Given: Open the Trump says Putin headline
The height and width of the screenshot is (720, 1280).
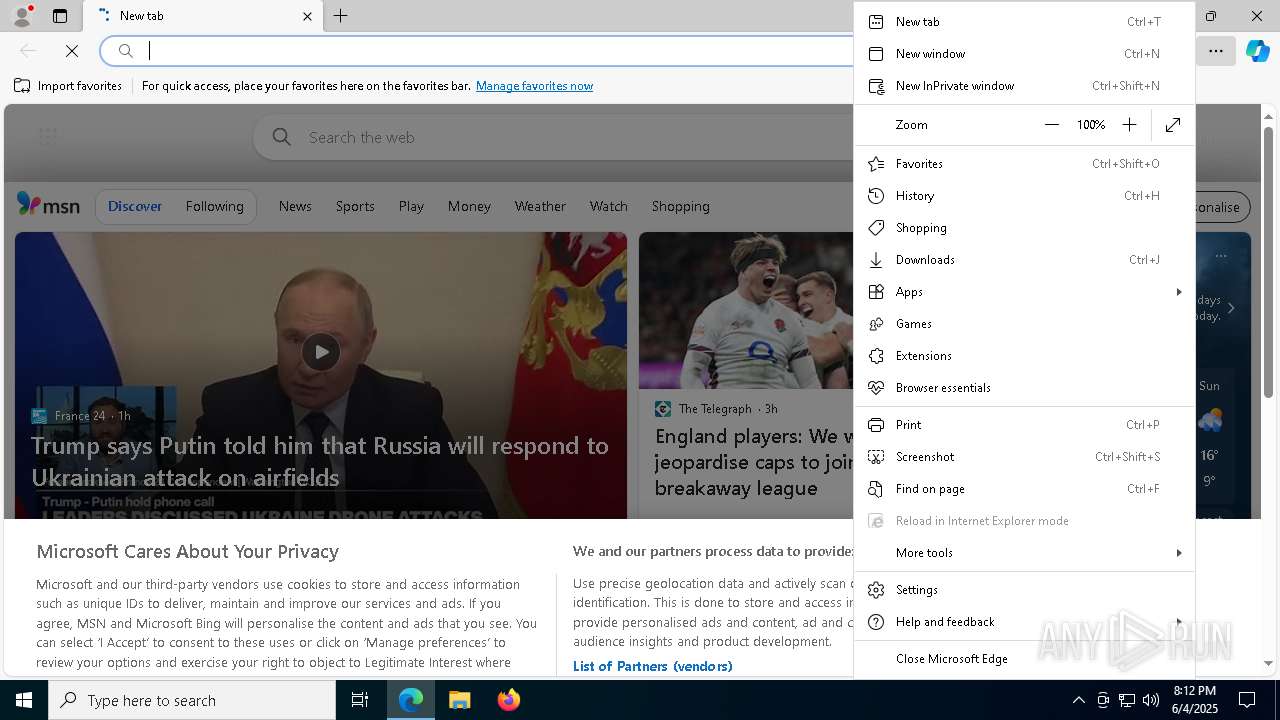Looking at the screenshot, I should pos(320,461).
